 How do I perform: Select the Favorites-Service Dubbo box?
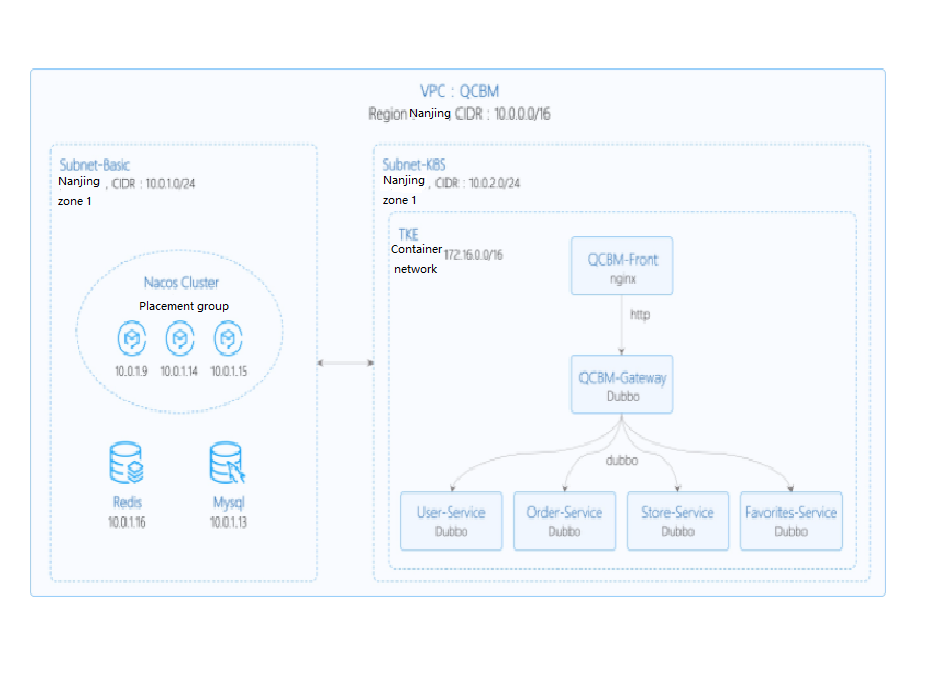coord(791,521)
